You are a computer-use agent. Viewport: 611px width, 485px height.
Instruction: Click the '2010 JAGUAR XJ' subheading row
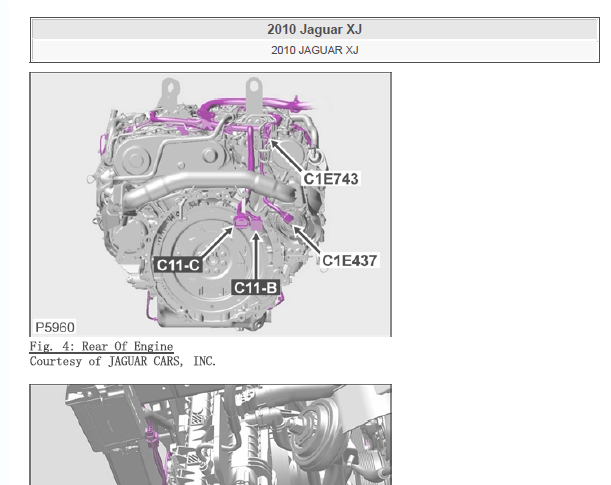(314, 50)
